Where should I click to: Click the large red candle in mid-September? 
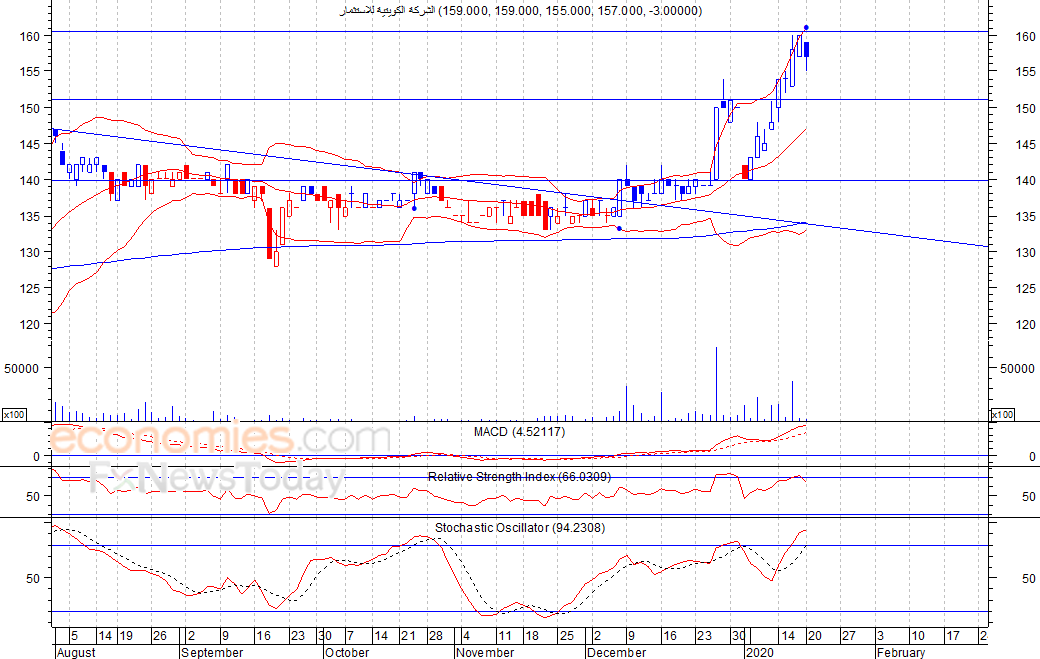tap(269, 233)
